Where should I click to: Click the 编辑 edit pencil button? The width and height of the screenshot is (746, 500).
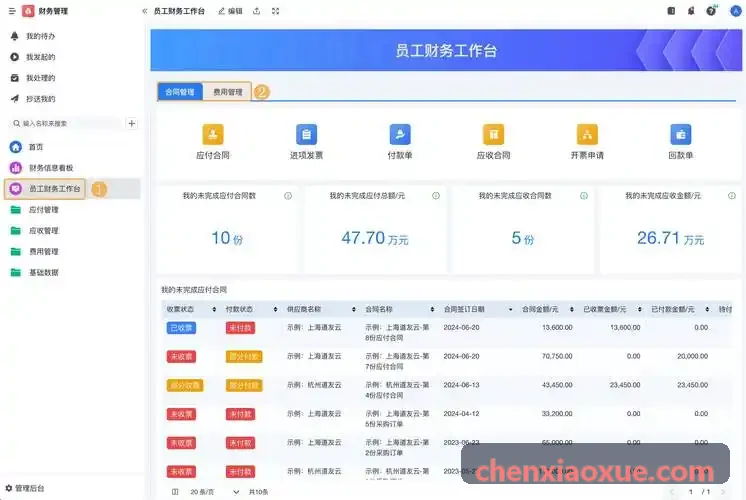click(x=230, y=11)
